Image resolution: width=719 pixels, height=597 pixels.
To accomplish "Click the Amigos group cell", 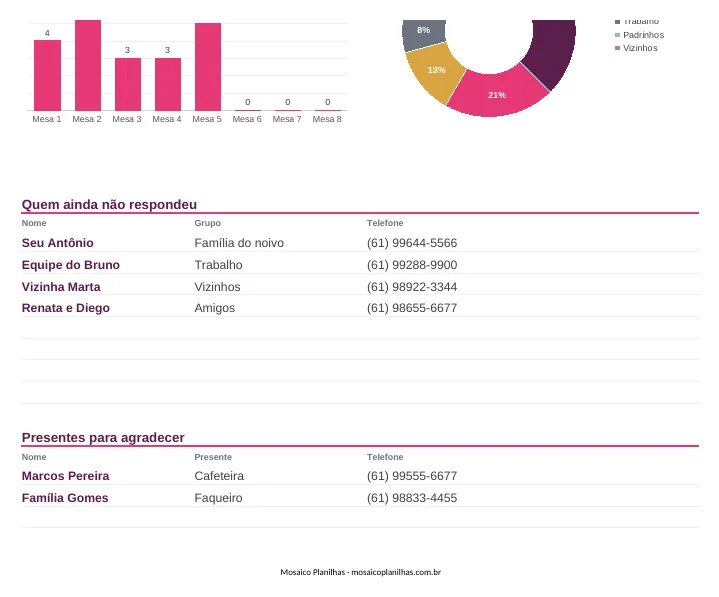I will point(215,308).
